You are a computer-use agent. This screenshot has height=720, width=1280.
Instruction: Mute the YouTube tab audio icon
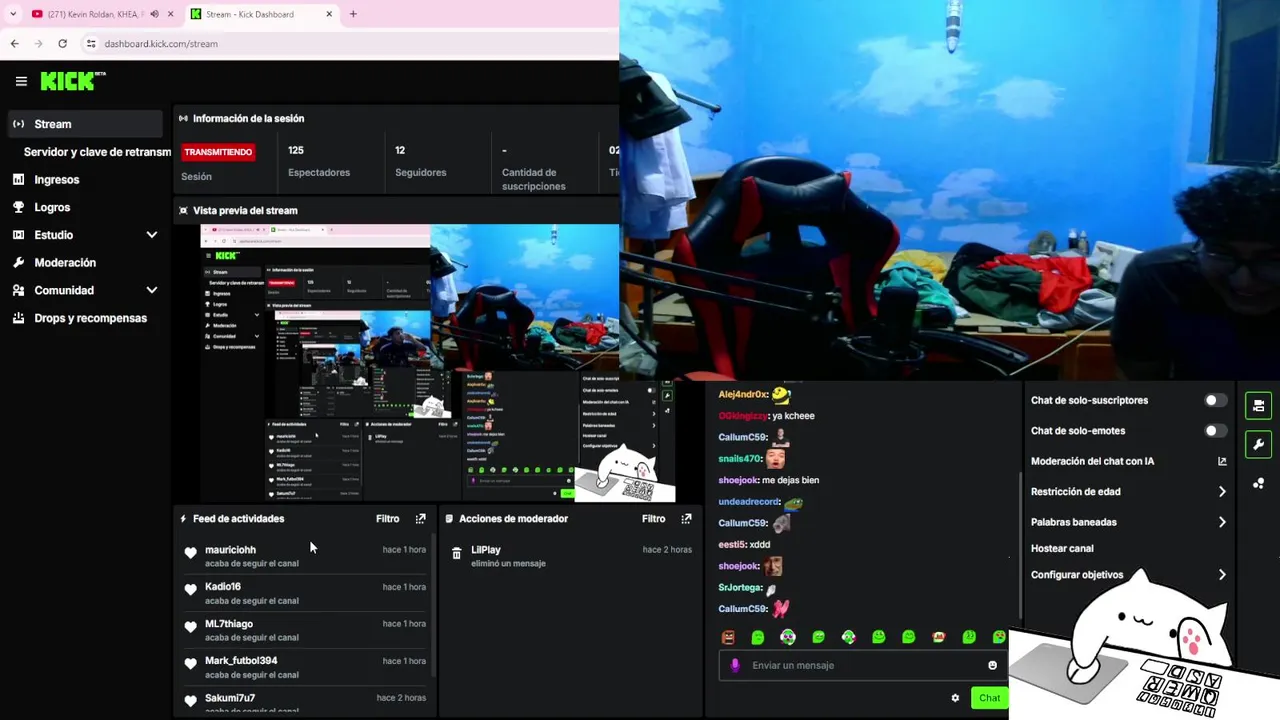click(x=154, y=14)
